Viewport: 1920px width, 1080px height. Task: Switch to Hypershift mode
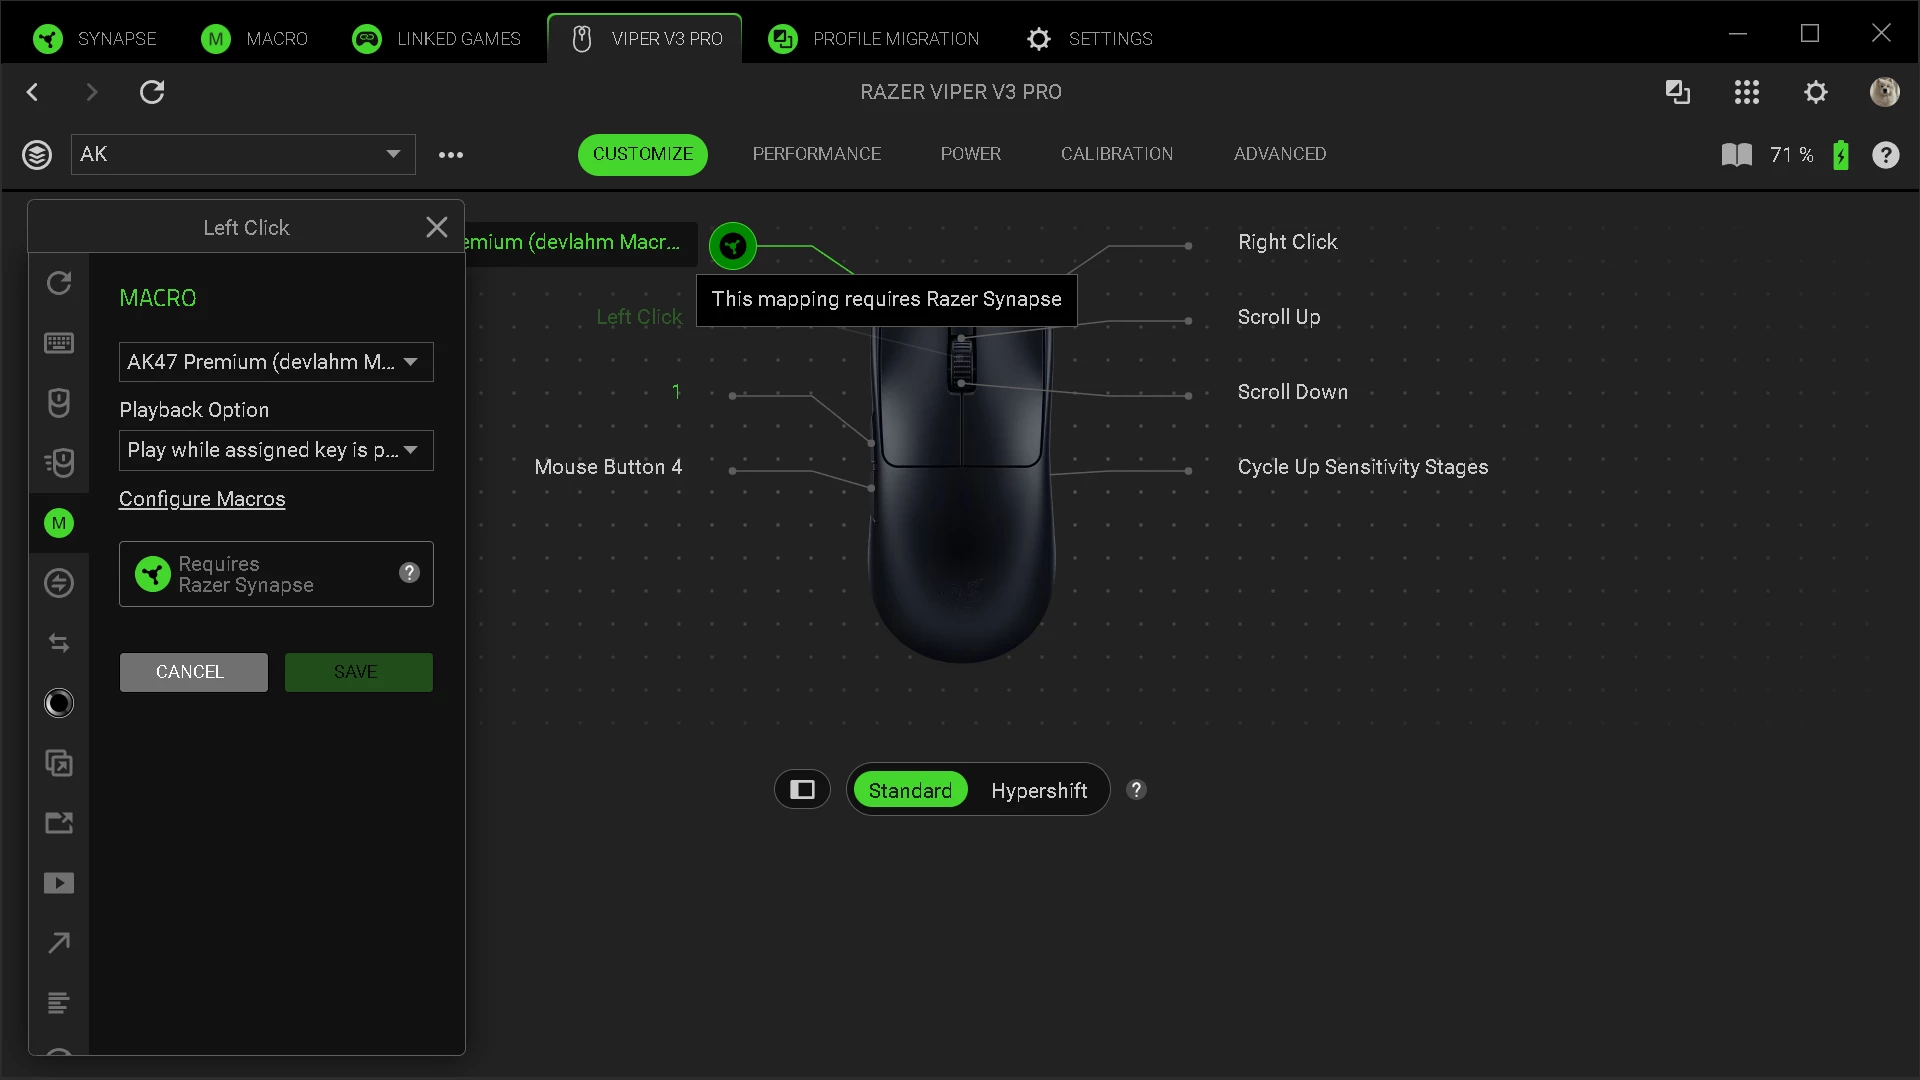pyautogui.click(x=1039, y=790)
